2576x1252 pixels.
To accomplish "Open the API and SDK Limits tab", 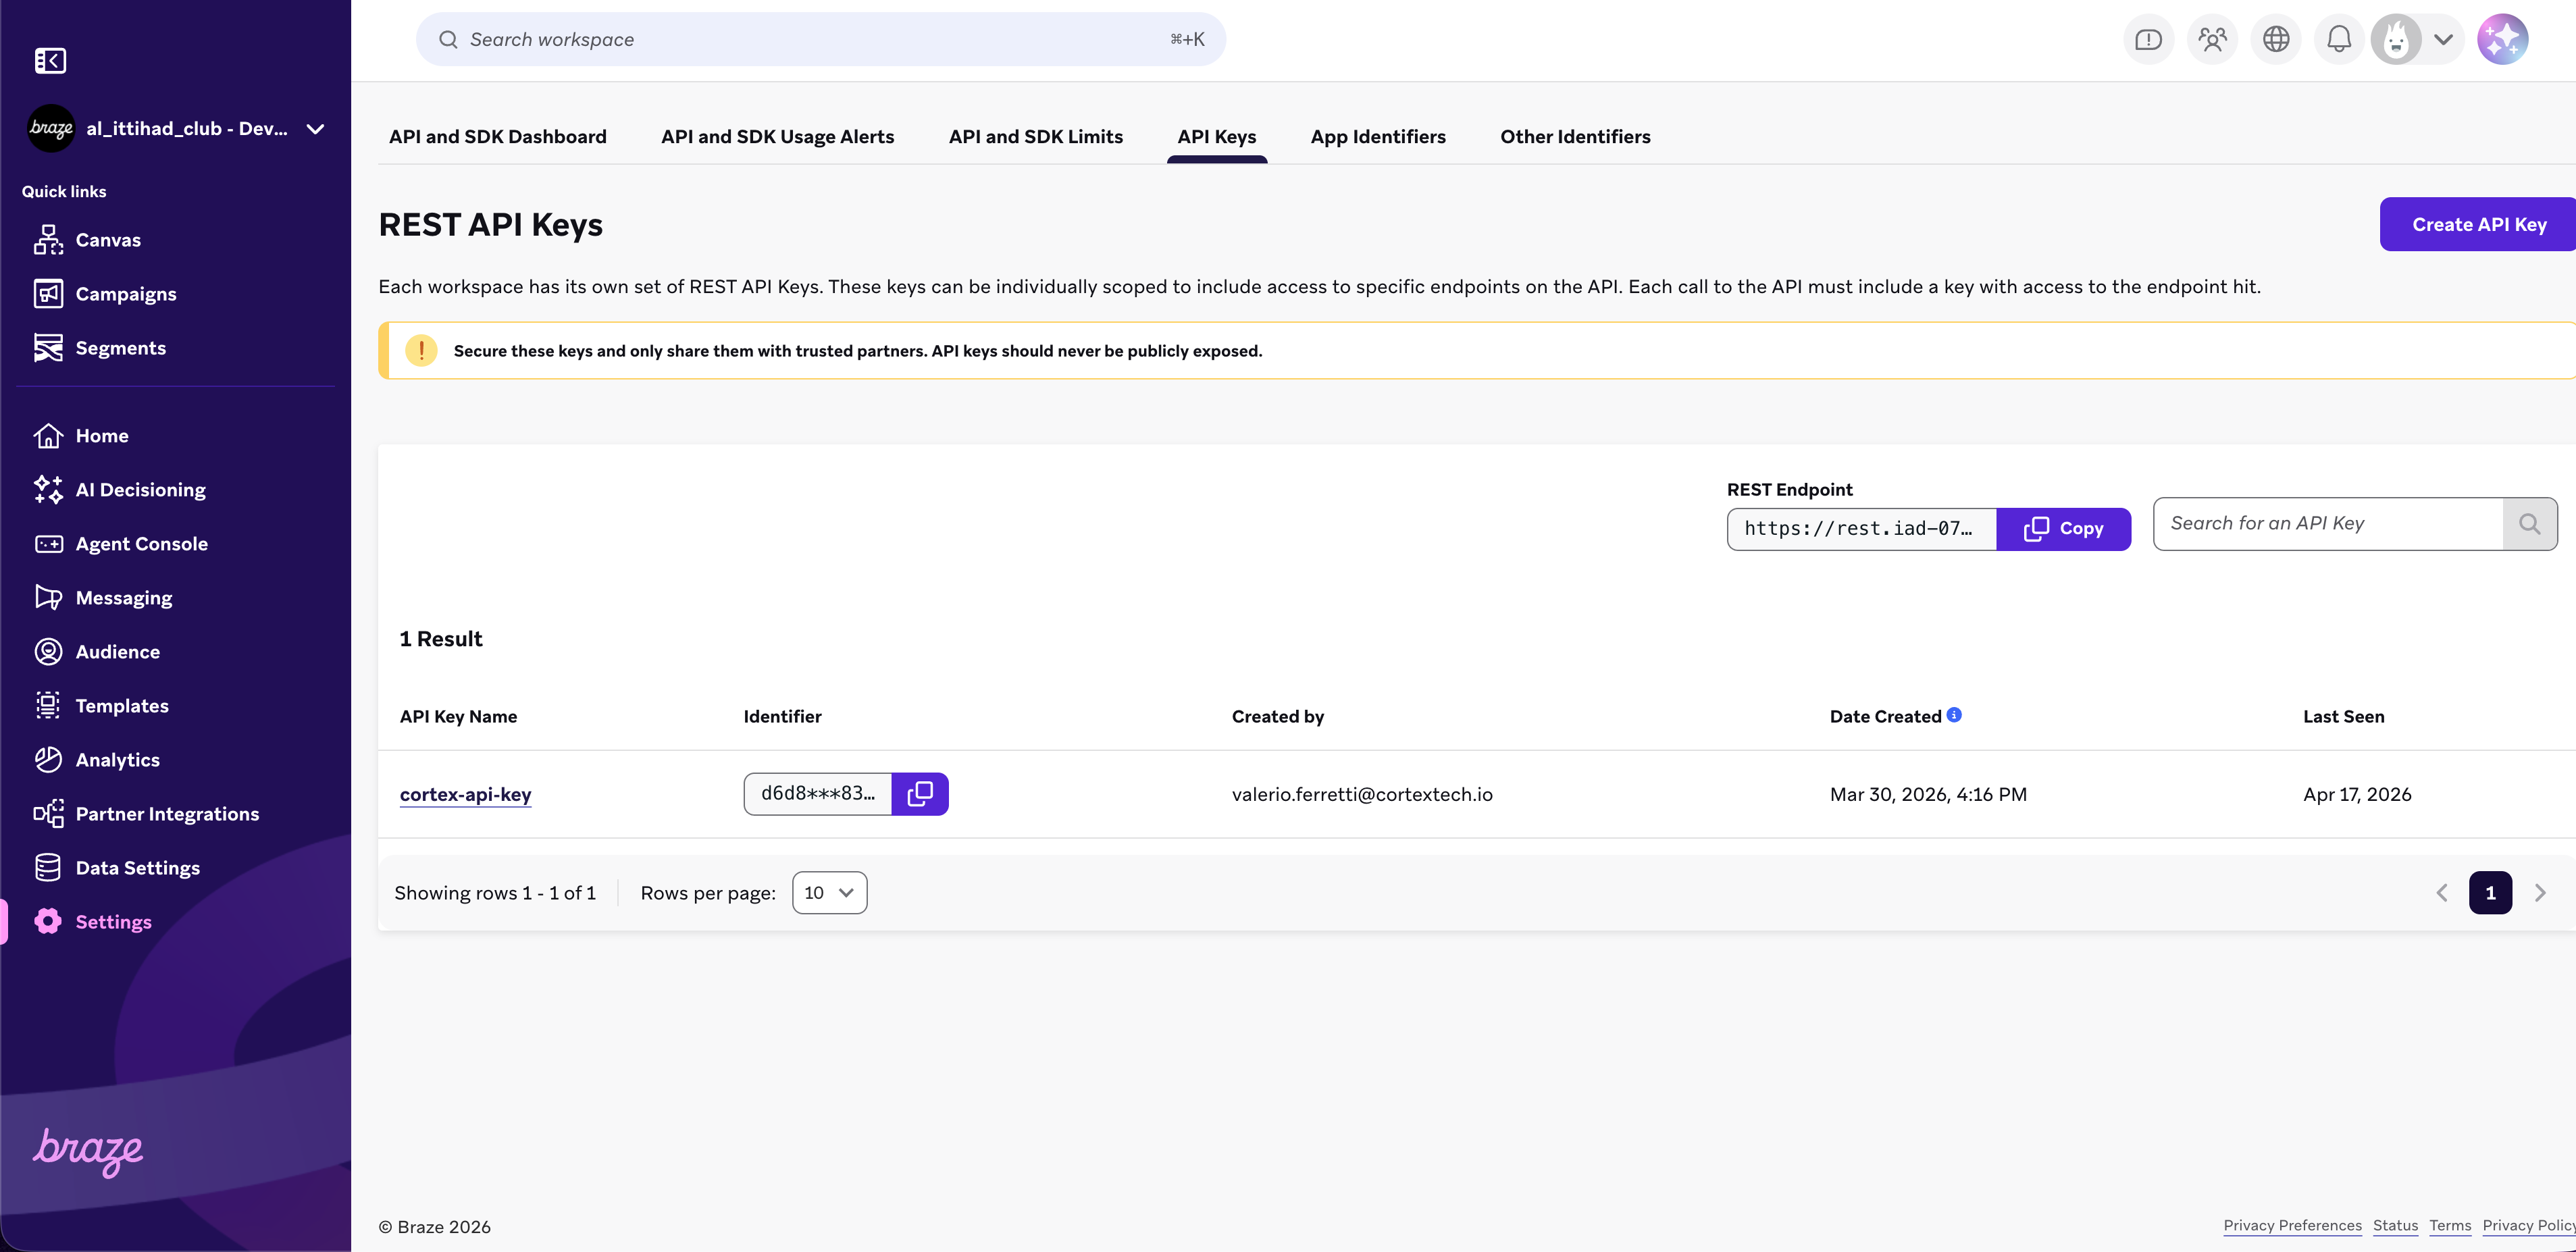I will pos(1035,137).
